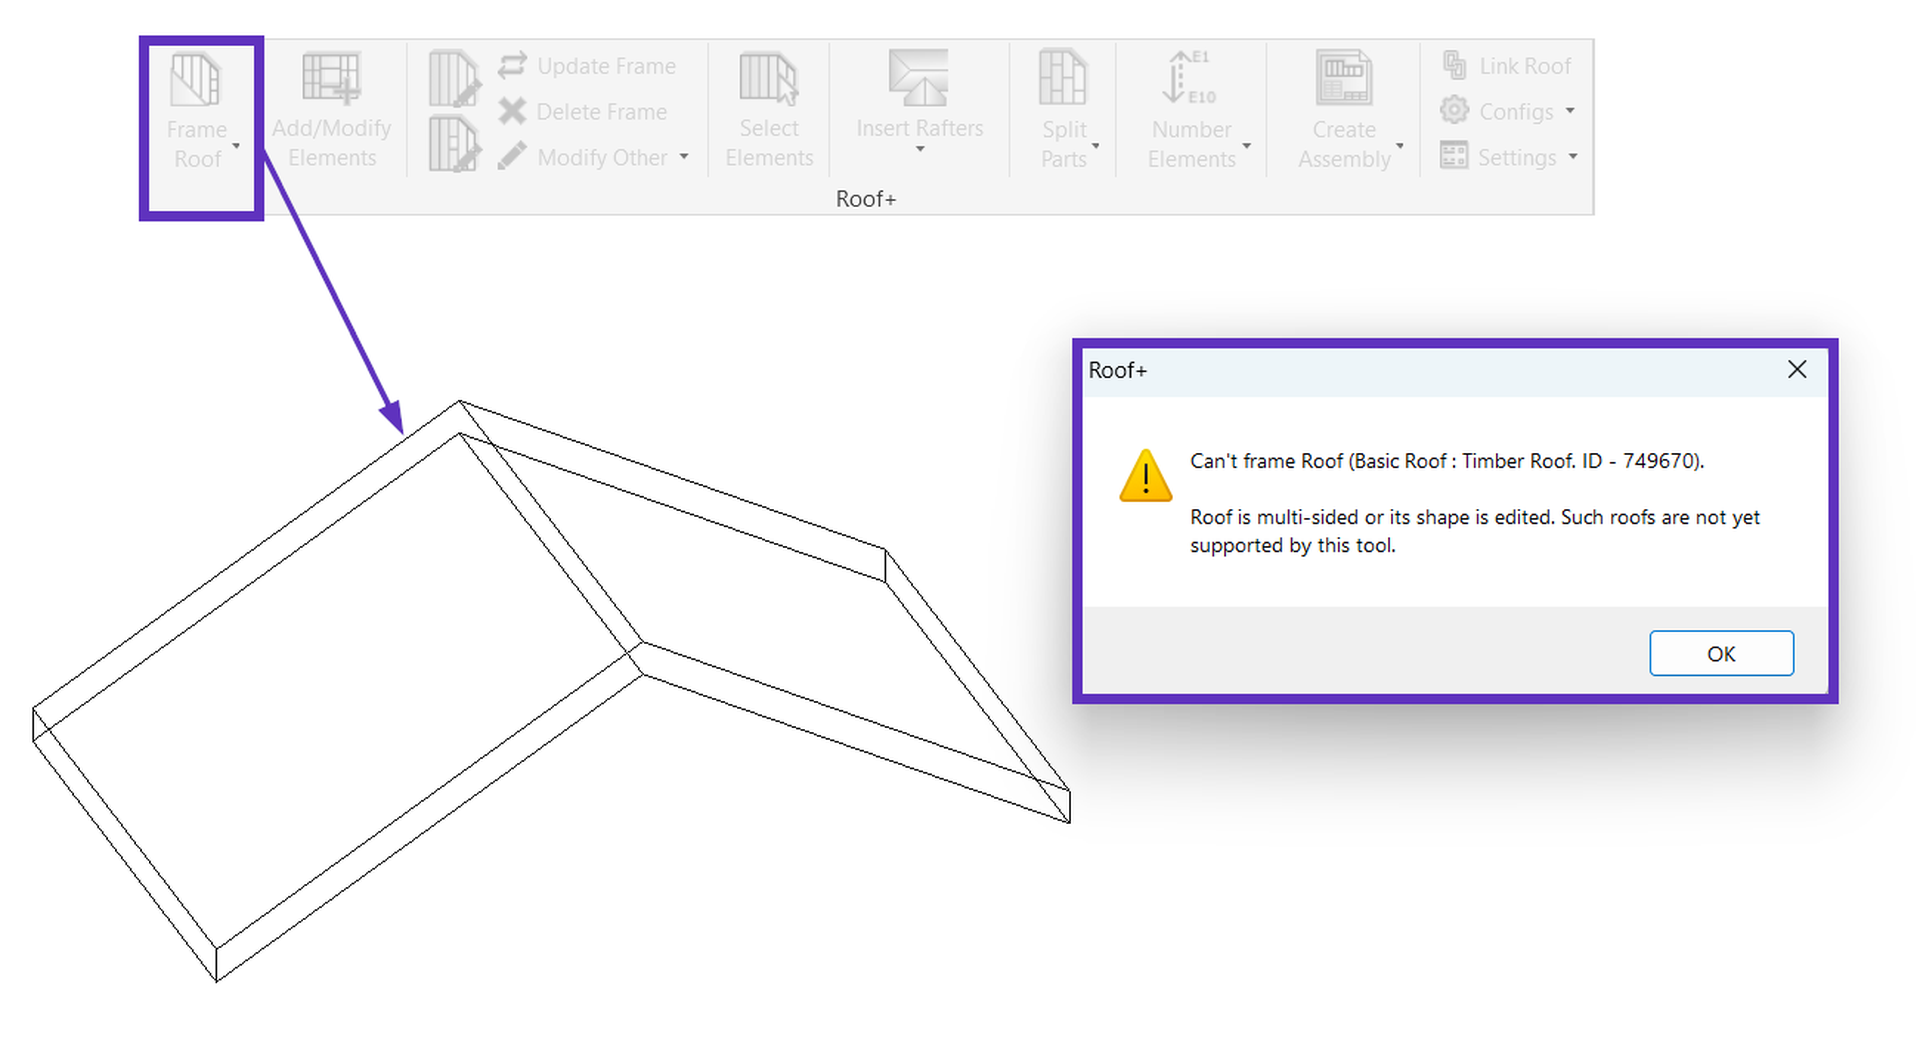Open the Frame Roof dropdown arrow
Screen dimensions: 1920x1057
point(236,146)
